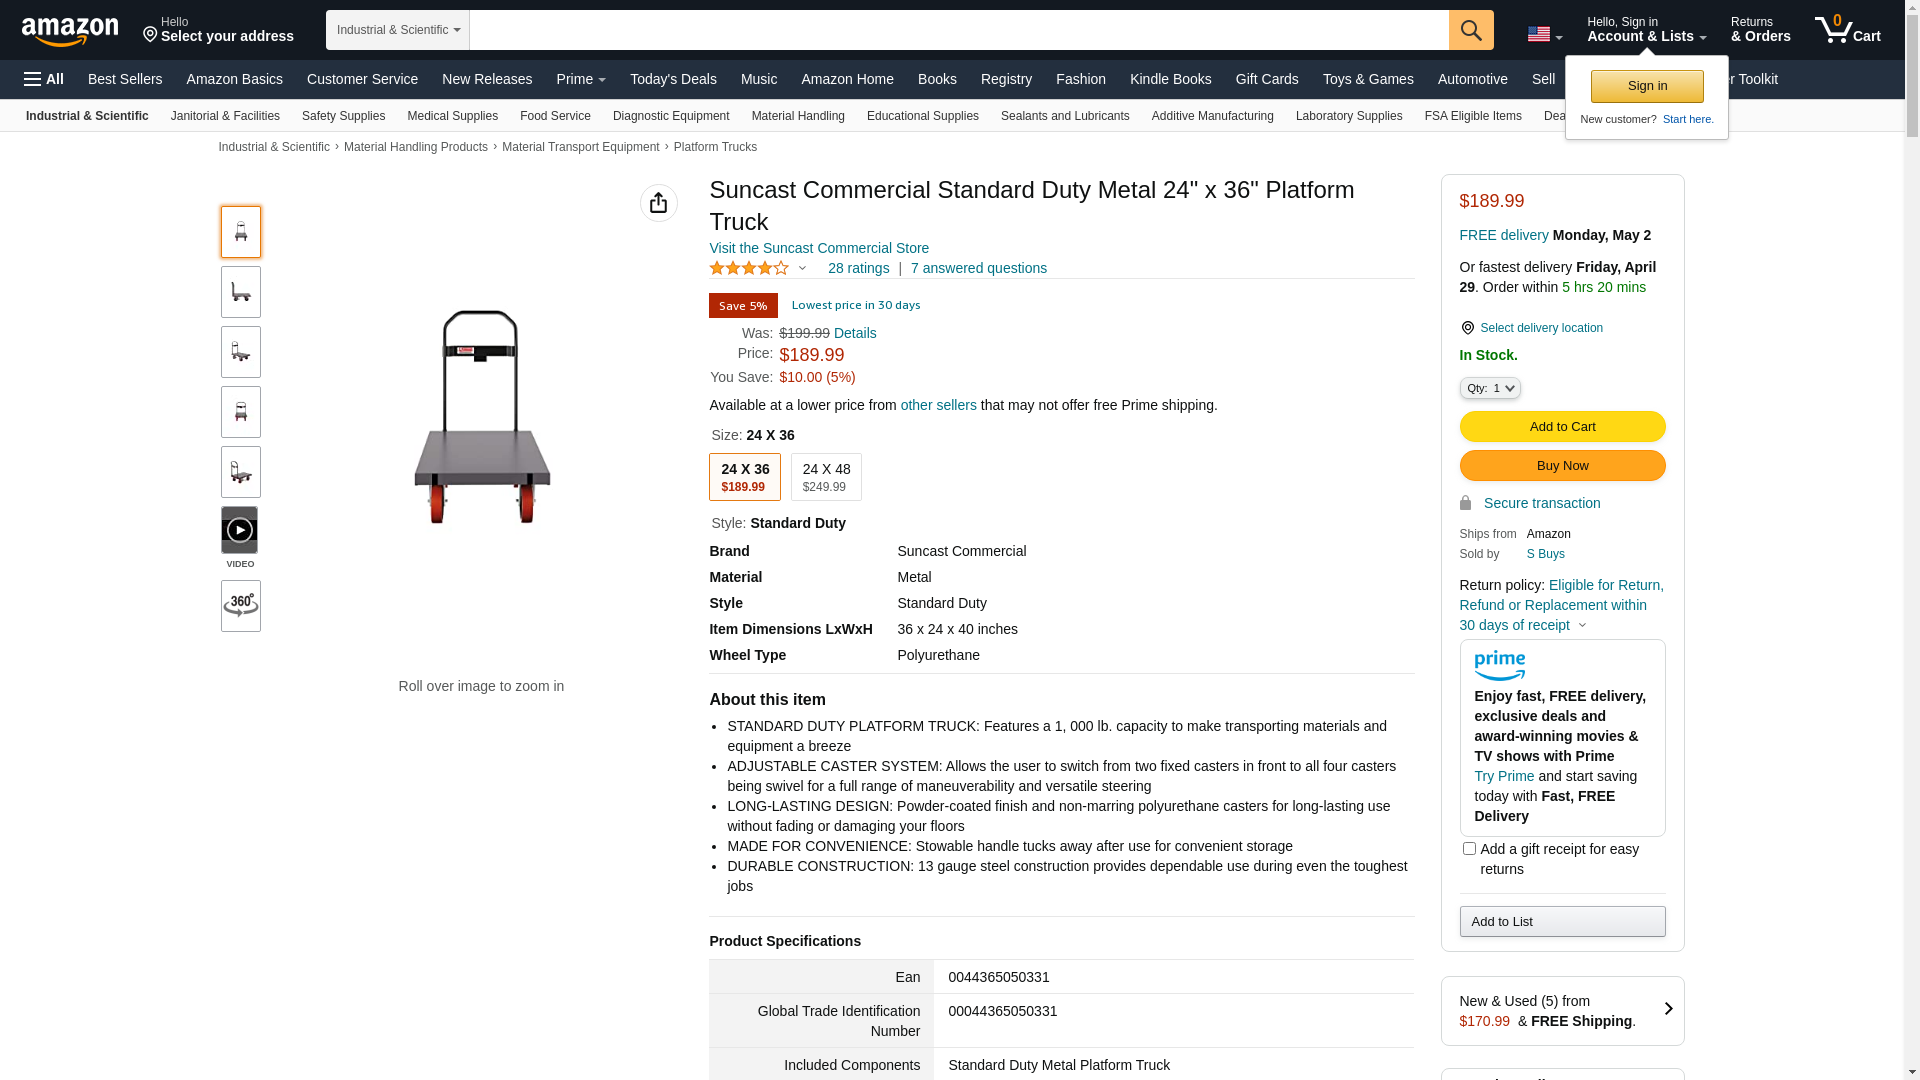This screenshot has height=1080, width=1920.
Task: Go to Safety Supplies subcategory
Action: [x=343, y=116]
